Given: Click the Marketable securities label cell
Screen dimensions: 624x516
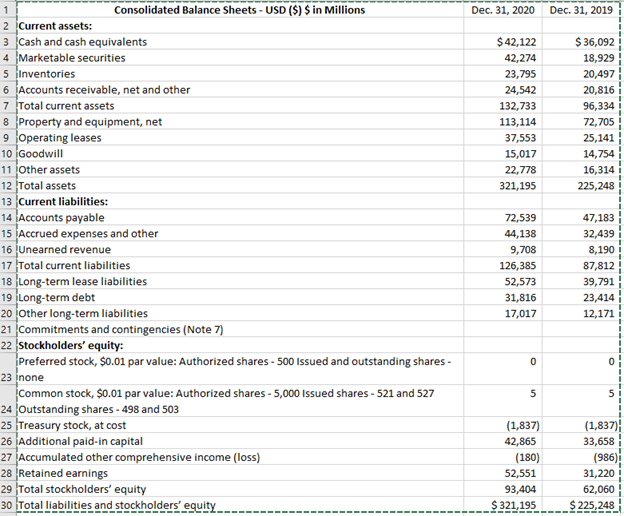Looking at the screenshot, I should (x=240, y=58).
